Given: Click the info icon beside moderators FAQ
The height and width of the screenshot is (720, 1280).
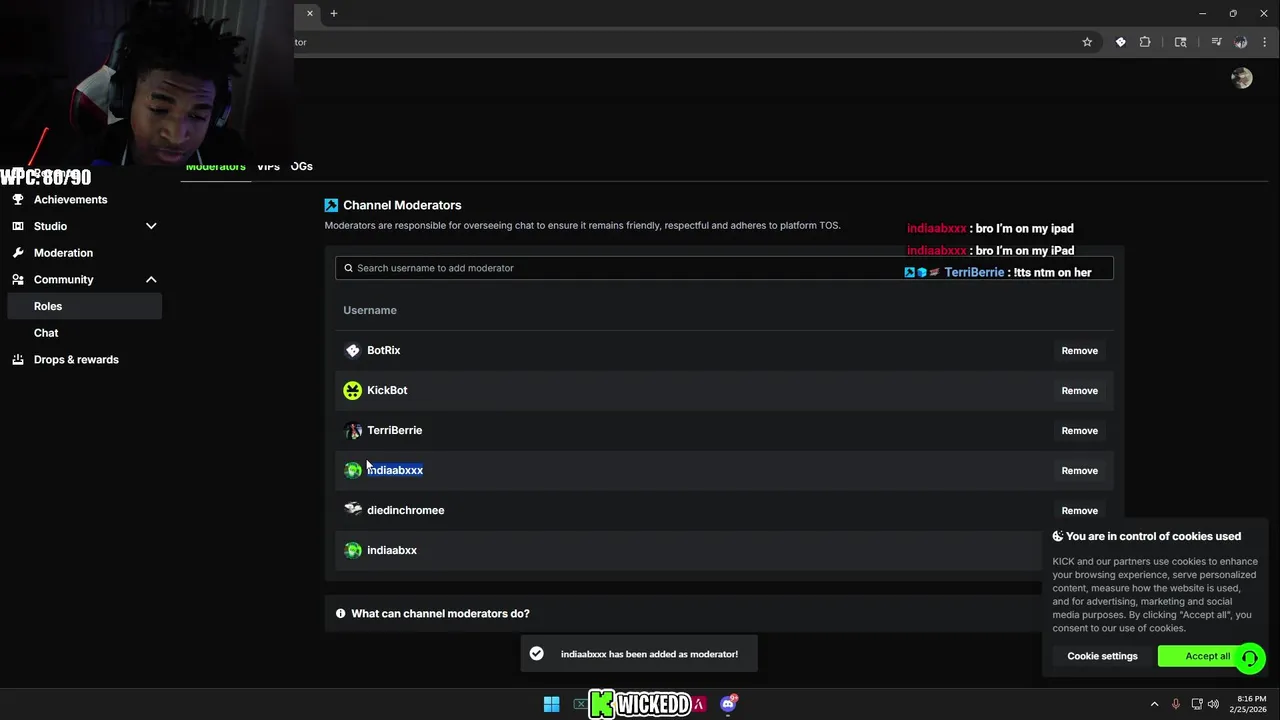Looking at the screenshot, I should pyautogui.click(x=340, y=613).
